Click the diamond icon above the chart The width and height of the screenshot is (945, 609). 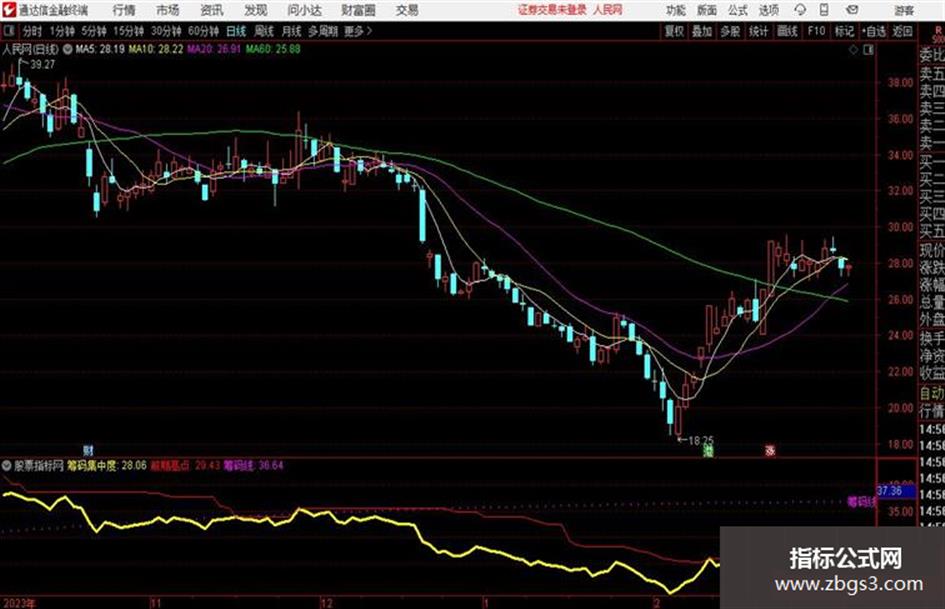[853, 50]
